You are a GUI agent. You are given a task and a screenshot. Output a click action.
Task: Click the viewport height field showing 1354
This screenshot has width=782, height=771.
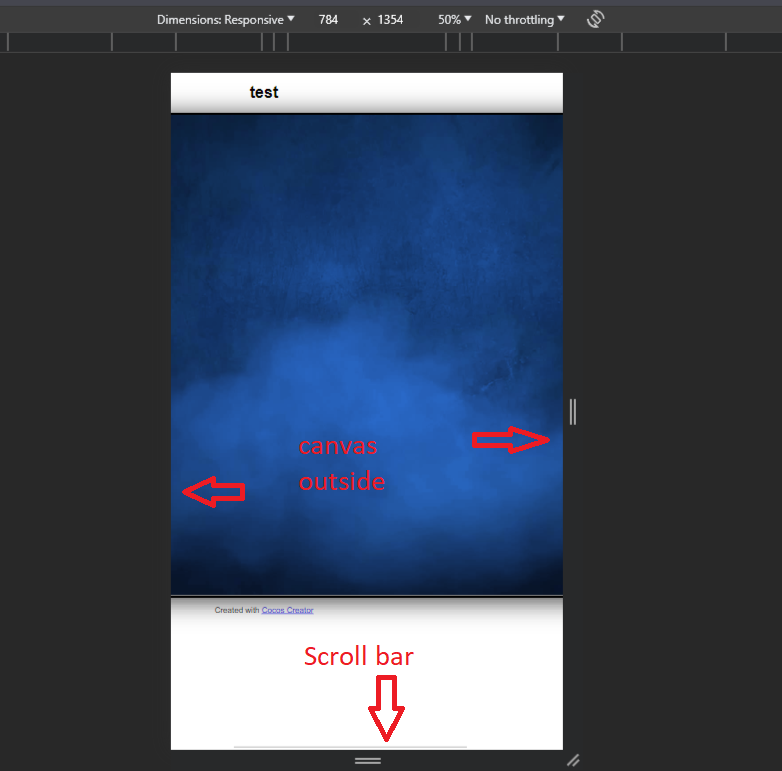(x=390, y=19)
